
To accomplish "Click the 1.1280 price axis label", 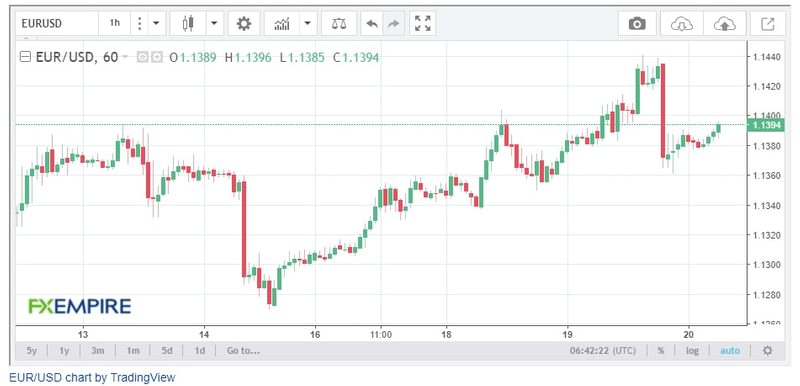I will pyautogui.click(x=766, y=294).
